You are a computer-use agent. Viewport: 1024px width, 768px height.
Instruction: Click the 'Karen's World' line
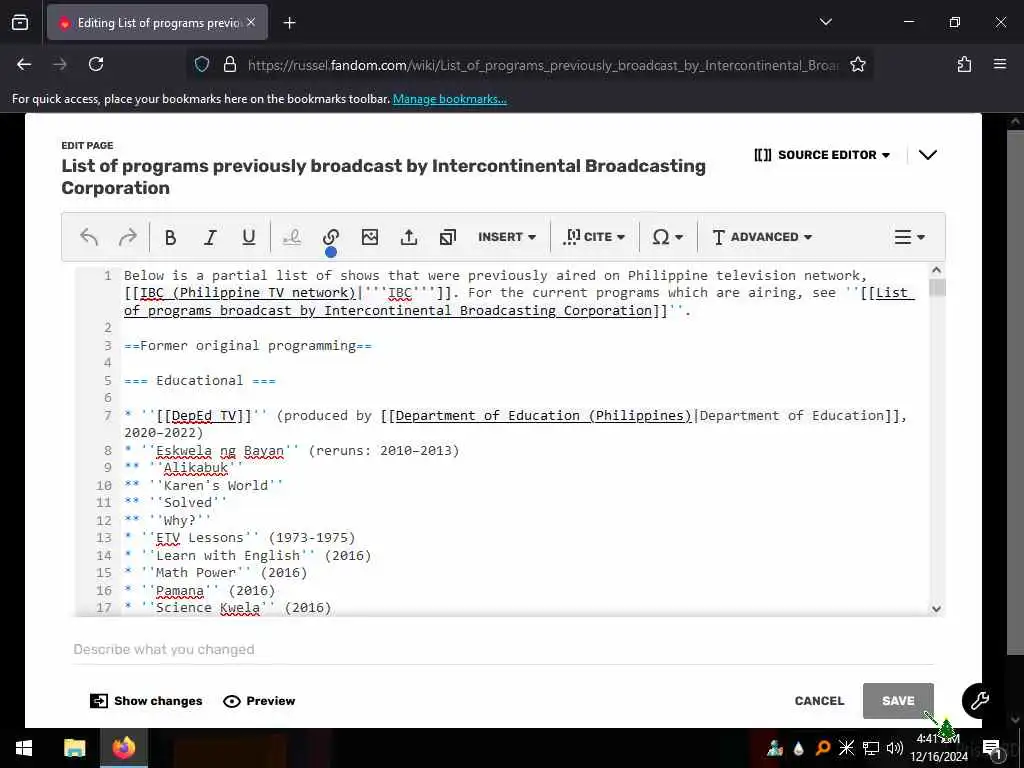204,485
